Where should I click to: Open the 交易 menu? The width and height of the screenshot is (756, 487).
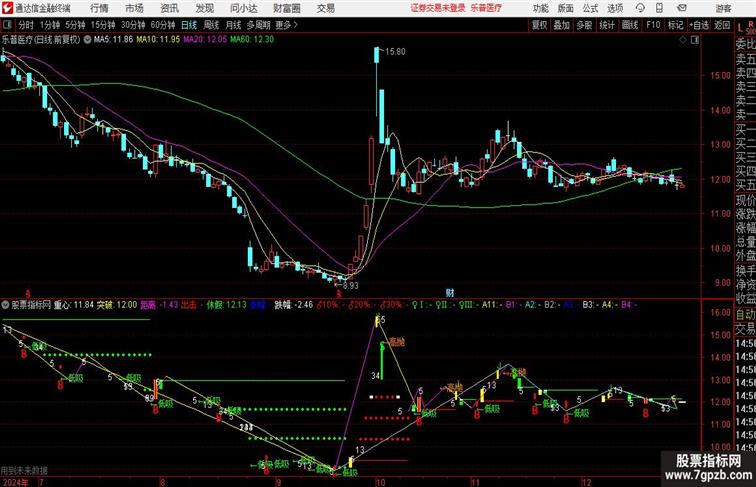[325, 8]
